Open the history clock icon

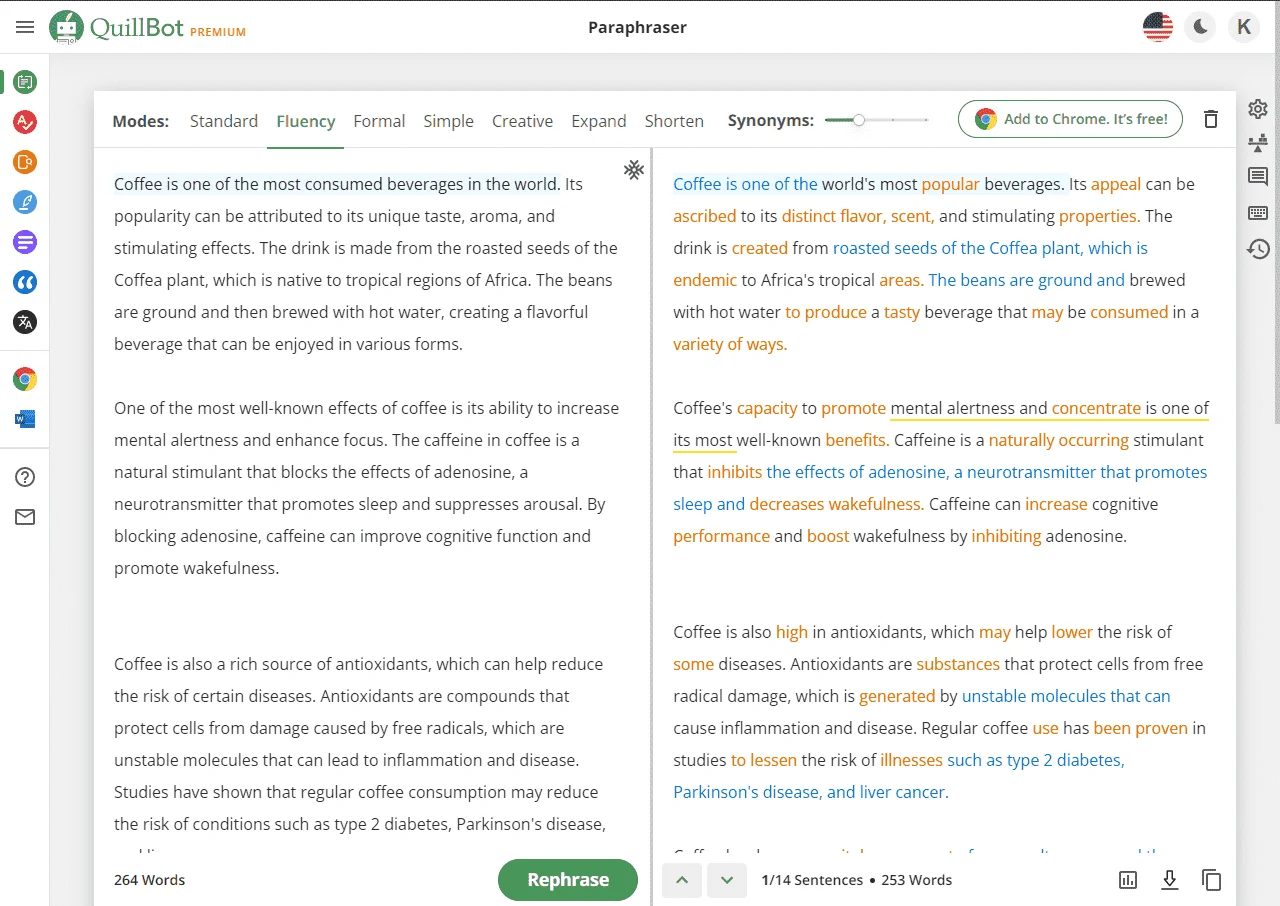point(1258,248)
